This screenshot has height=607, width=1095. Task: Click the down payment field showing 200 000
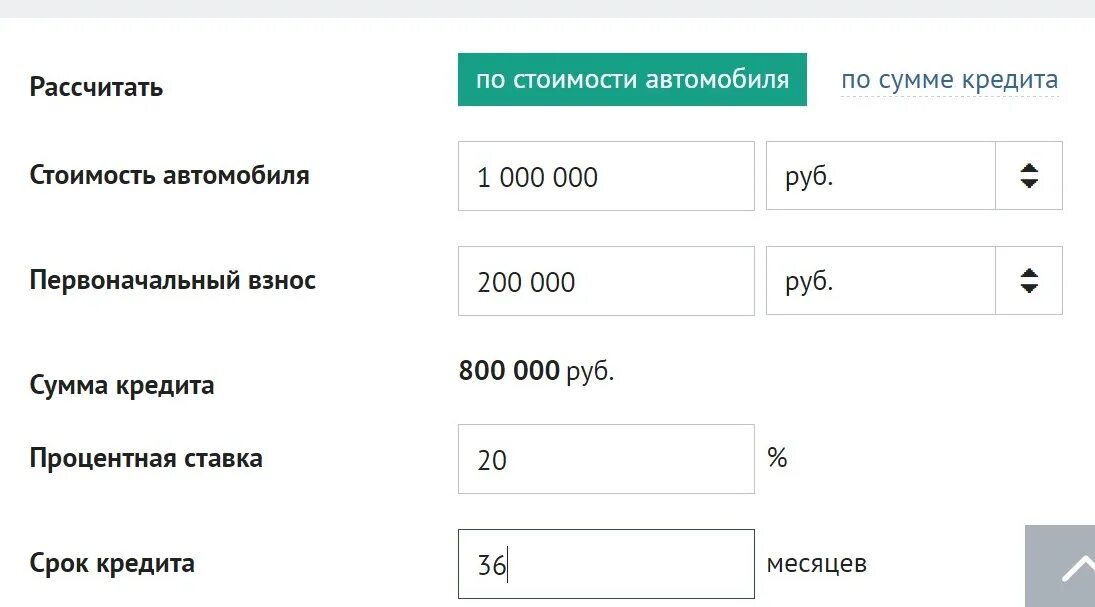[606, 281]
